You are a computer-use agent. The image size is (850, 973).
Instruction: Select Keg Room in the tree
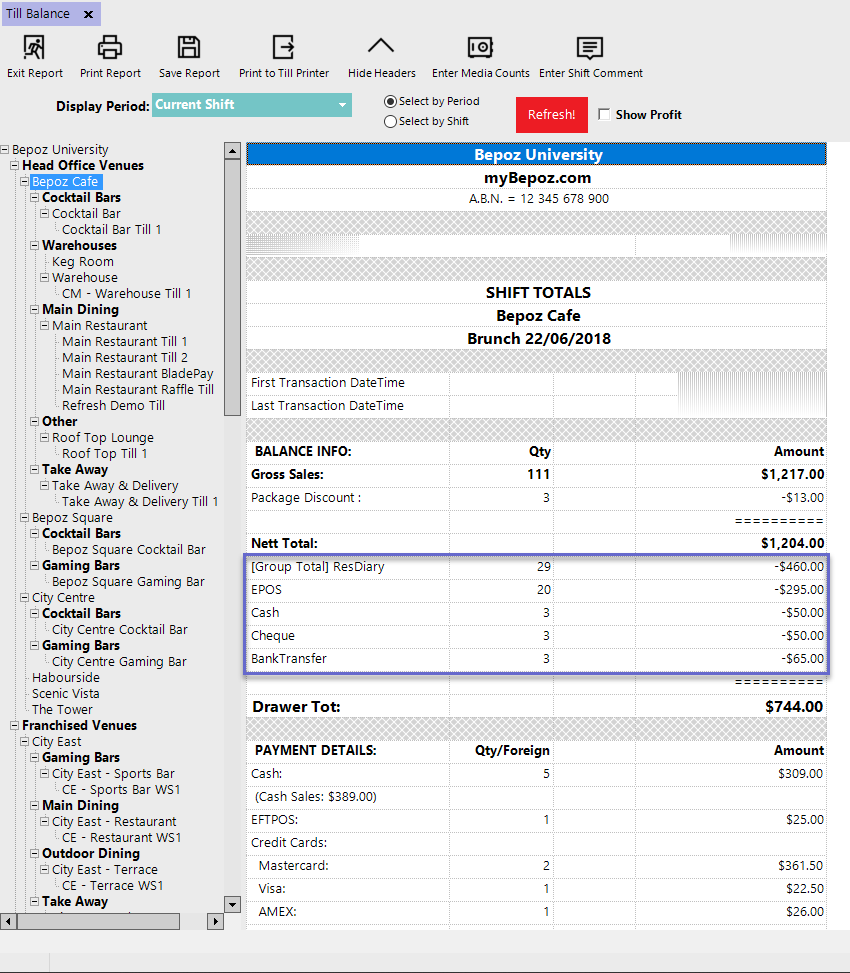pos(83,262)
